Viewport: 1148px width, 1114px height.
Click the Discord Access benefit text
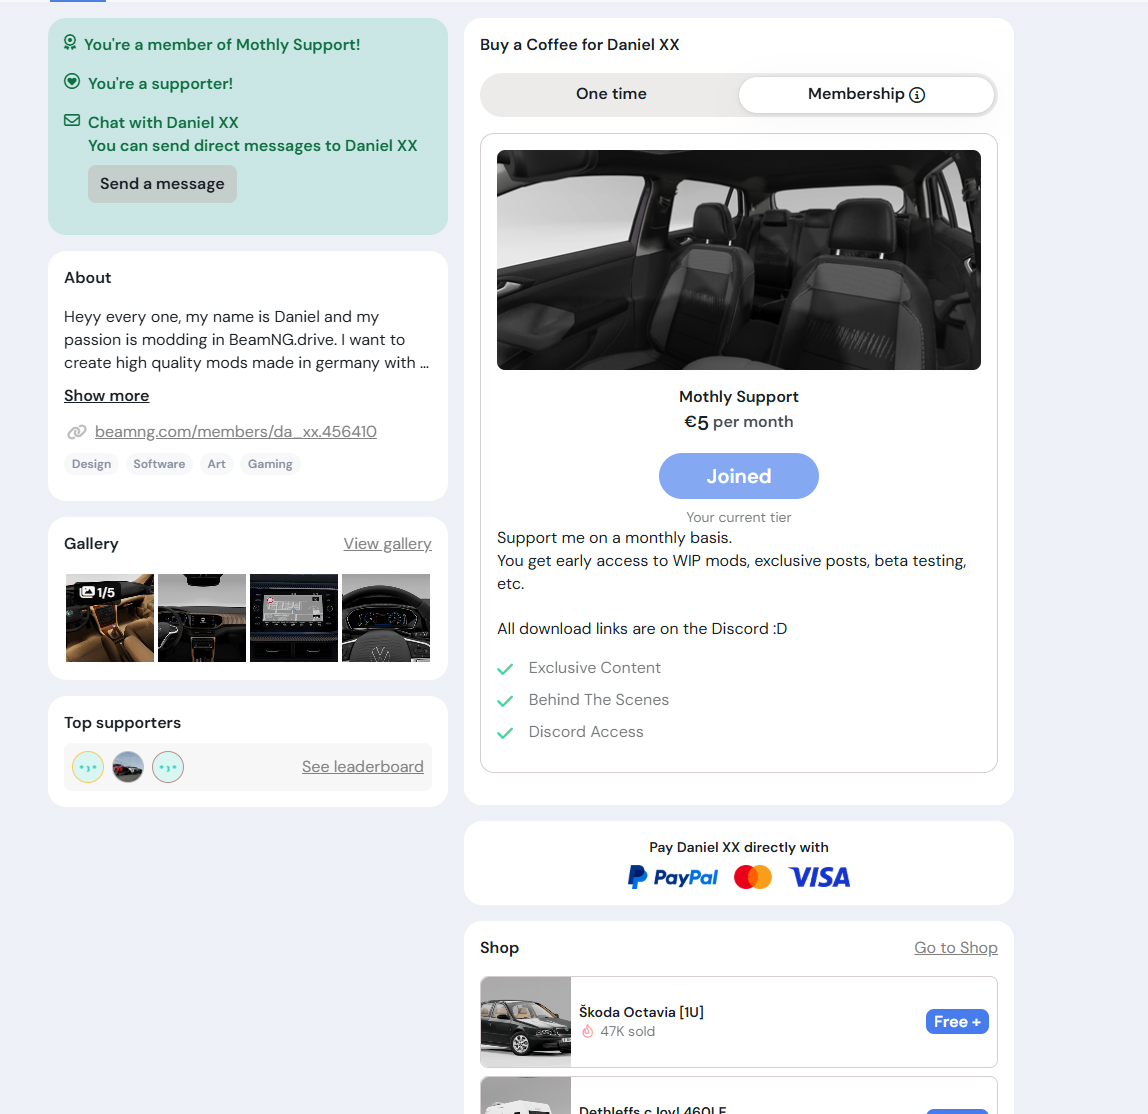point(586,732)
